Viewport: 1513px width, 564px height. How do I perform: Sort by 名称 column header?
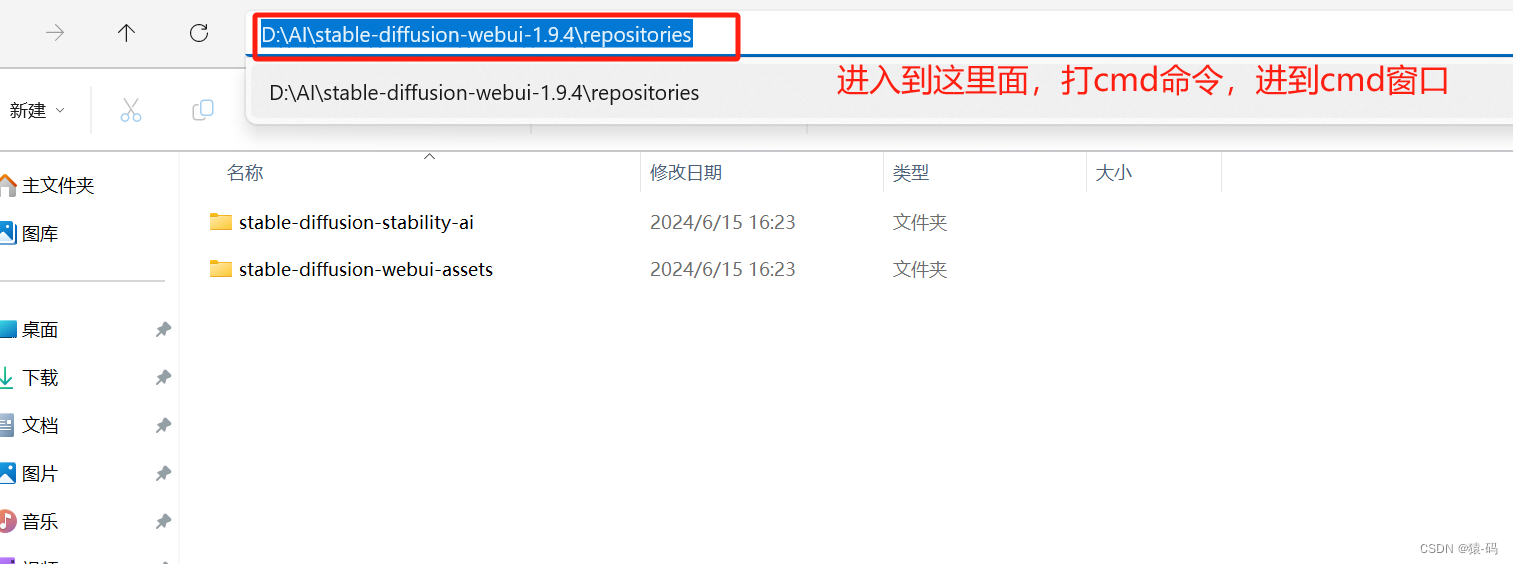(x=245, y=173)
